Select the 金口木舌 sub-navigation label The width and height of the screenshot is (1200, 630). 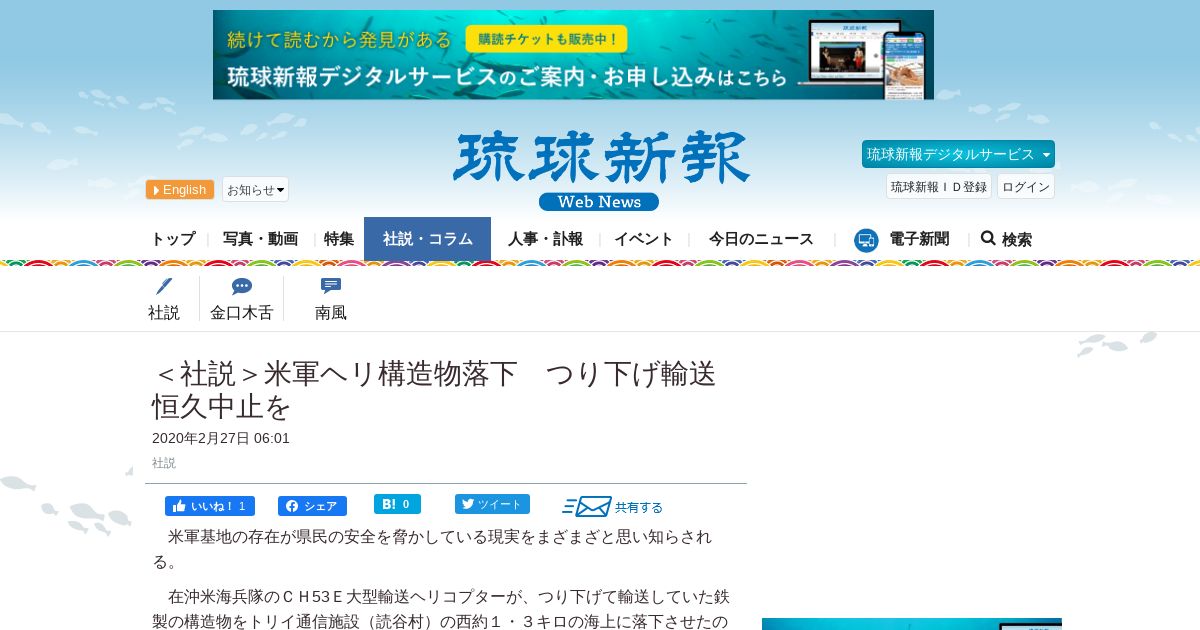[x=242, y=313]
